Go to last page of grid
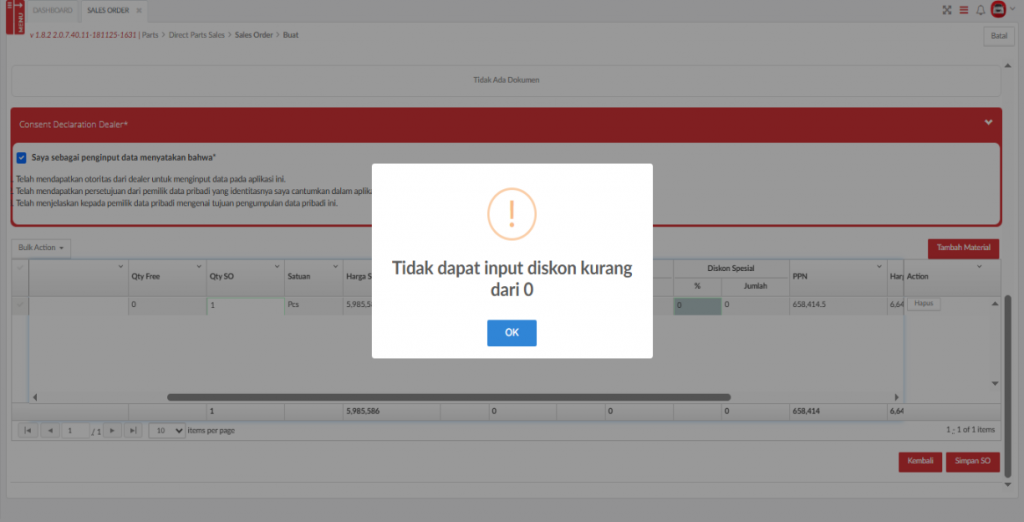1024x522 pixels. [x=134, y=430]
